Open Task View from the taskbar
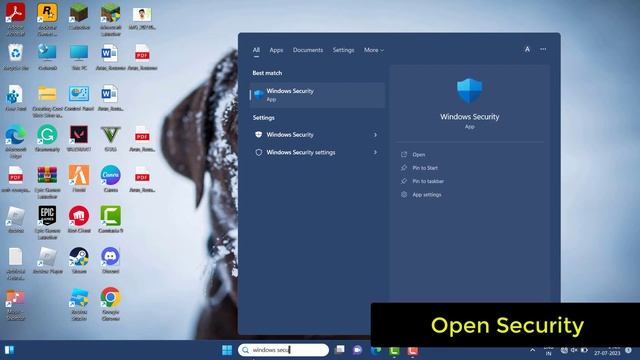 pyautogui.click(x=339, y=350)
